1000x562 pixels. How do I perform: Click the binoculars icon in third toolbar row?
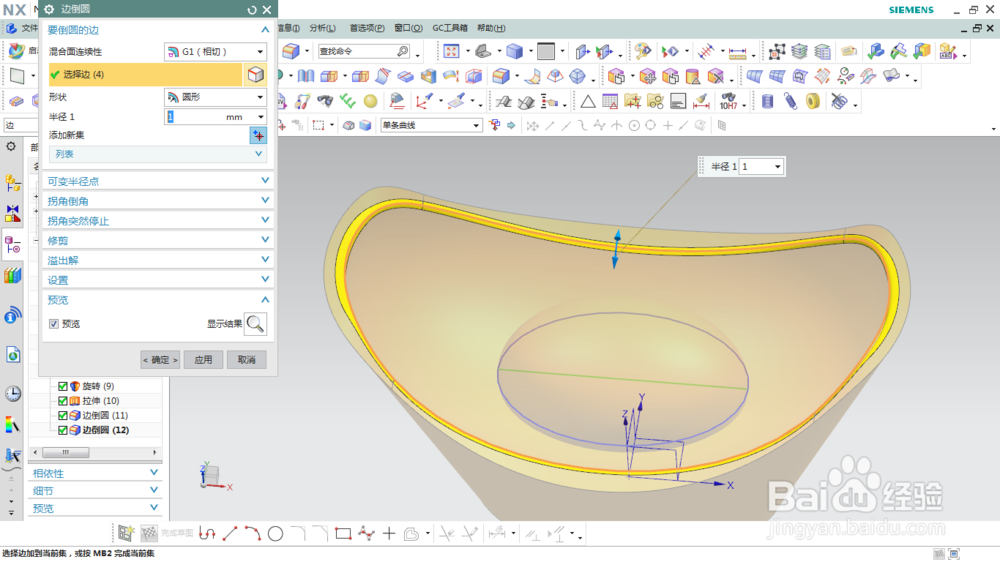point(325,101)
